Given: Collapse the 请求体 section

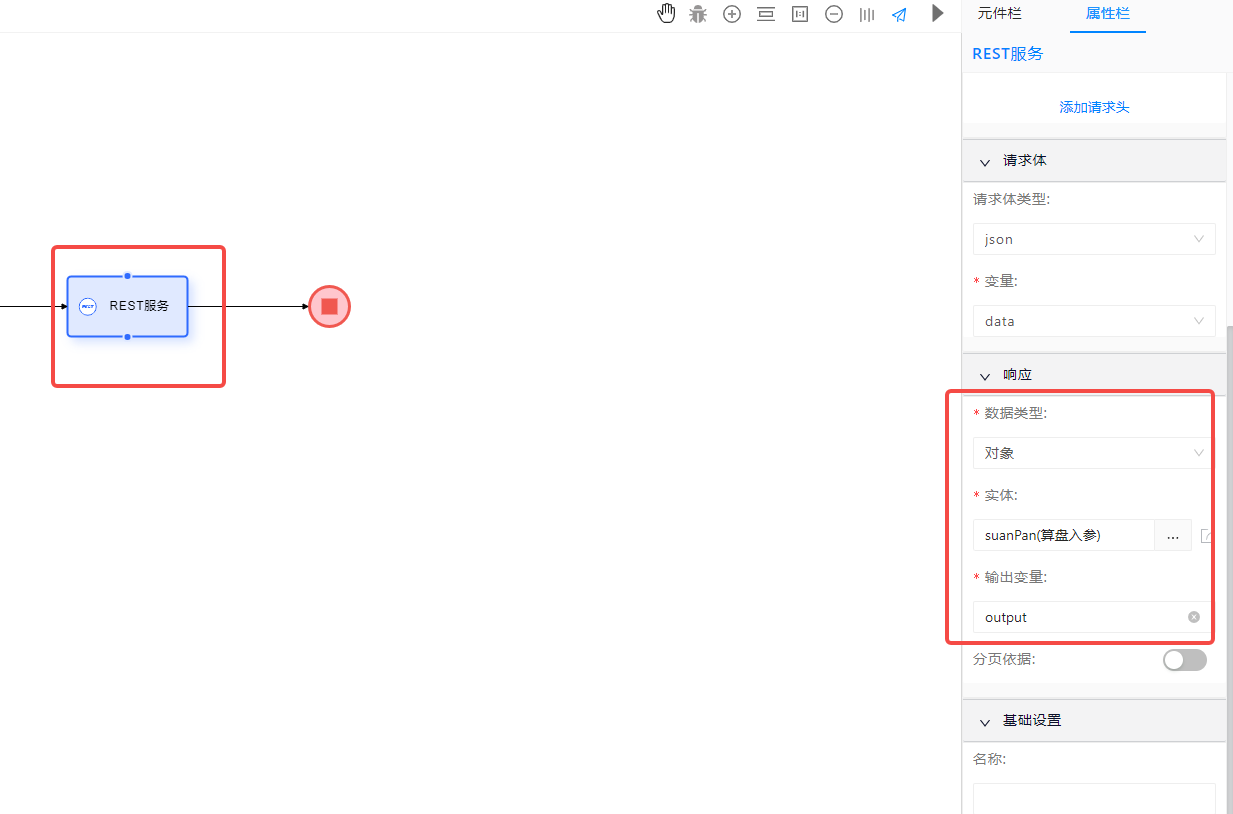Looking at the screenshot, I should (x=985, y=161).
